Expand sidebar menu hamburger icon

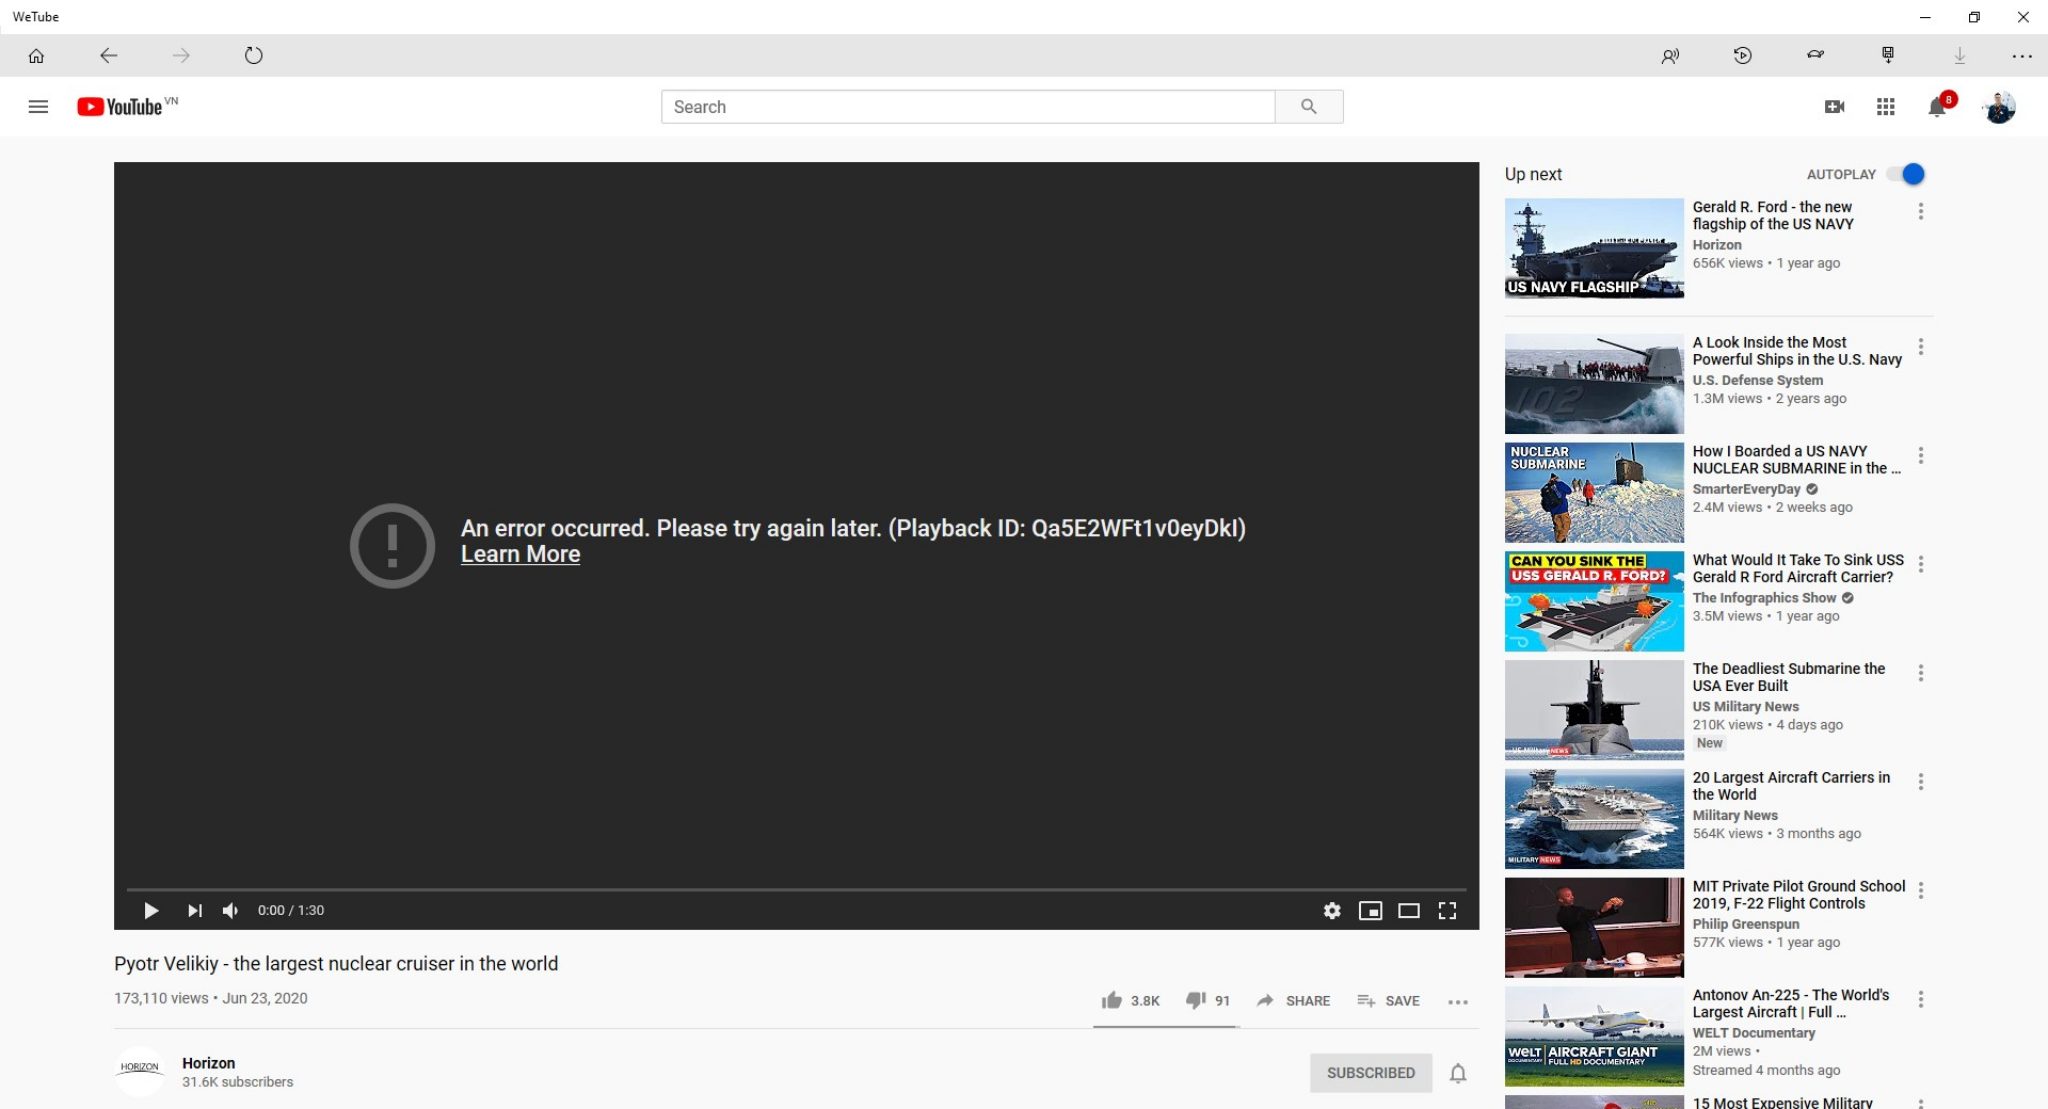click(x=37, y=107)
